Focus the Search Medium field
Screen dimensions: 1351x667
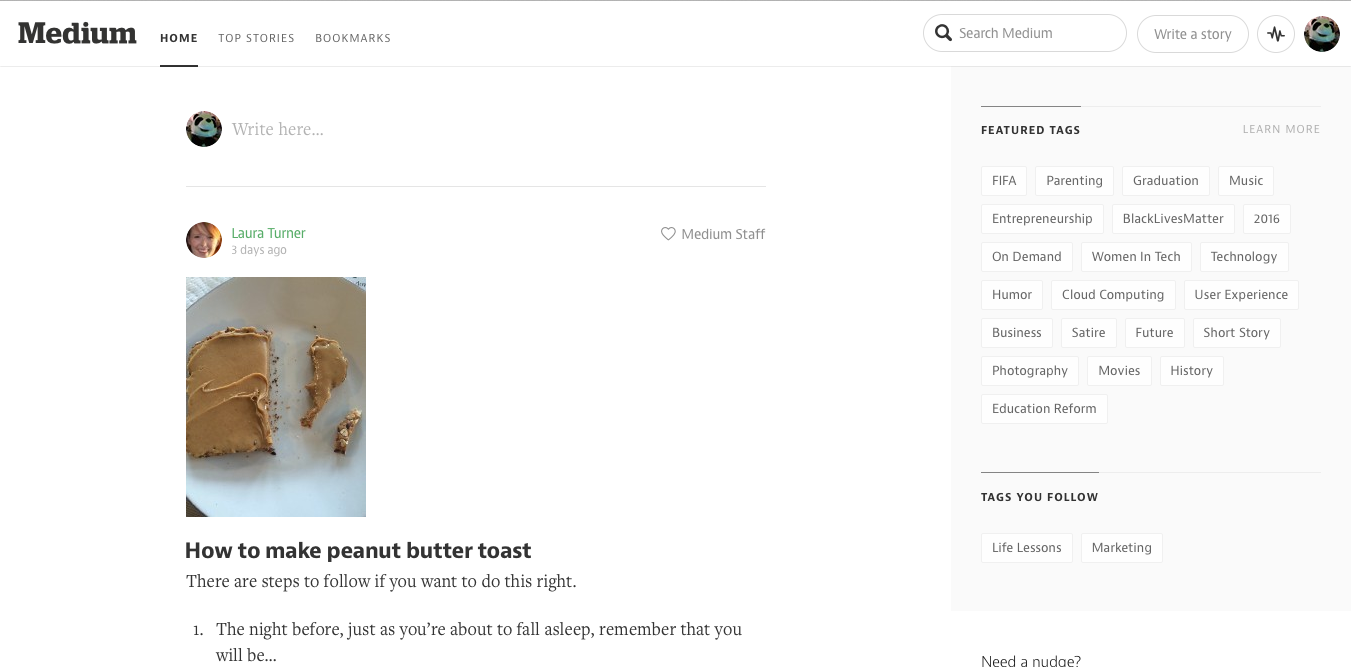[1035, 33]
